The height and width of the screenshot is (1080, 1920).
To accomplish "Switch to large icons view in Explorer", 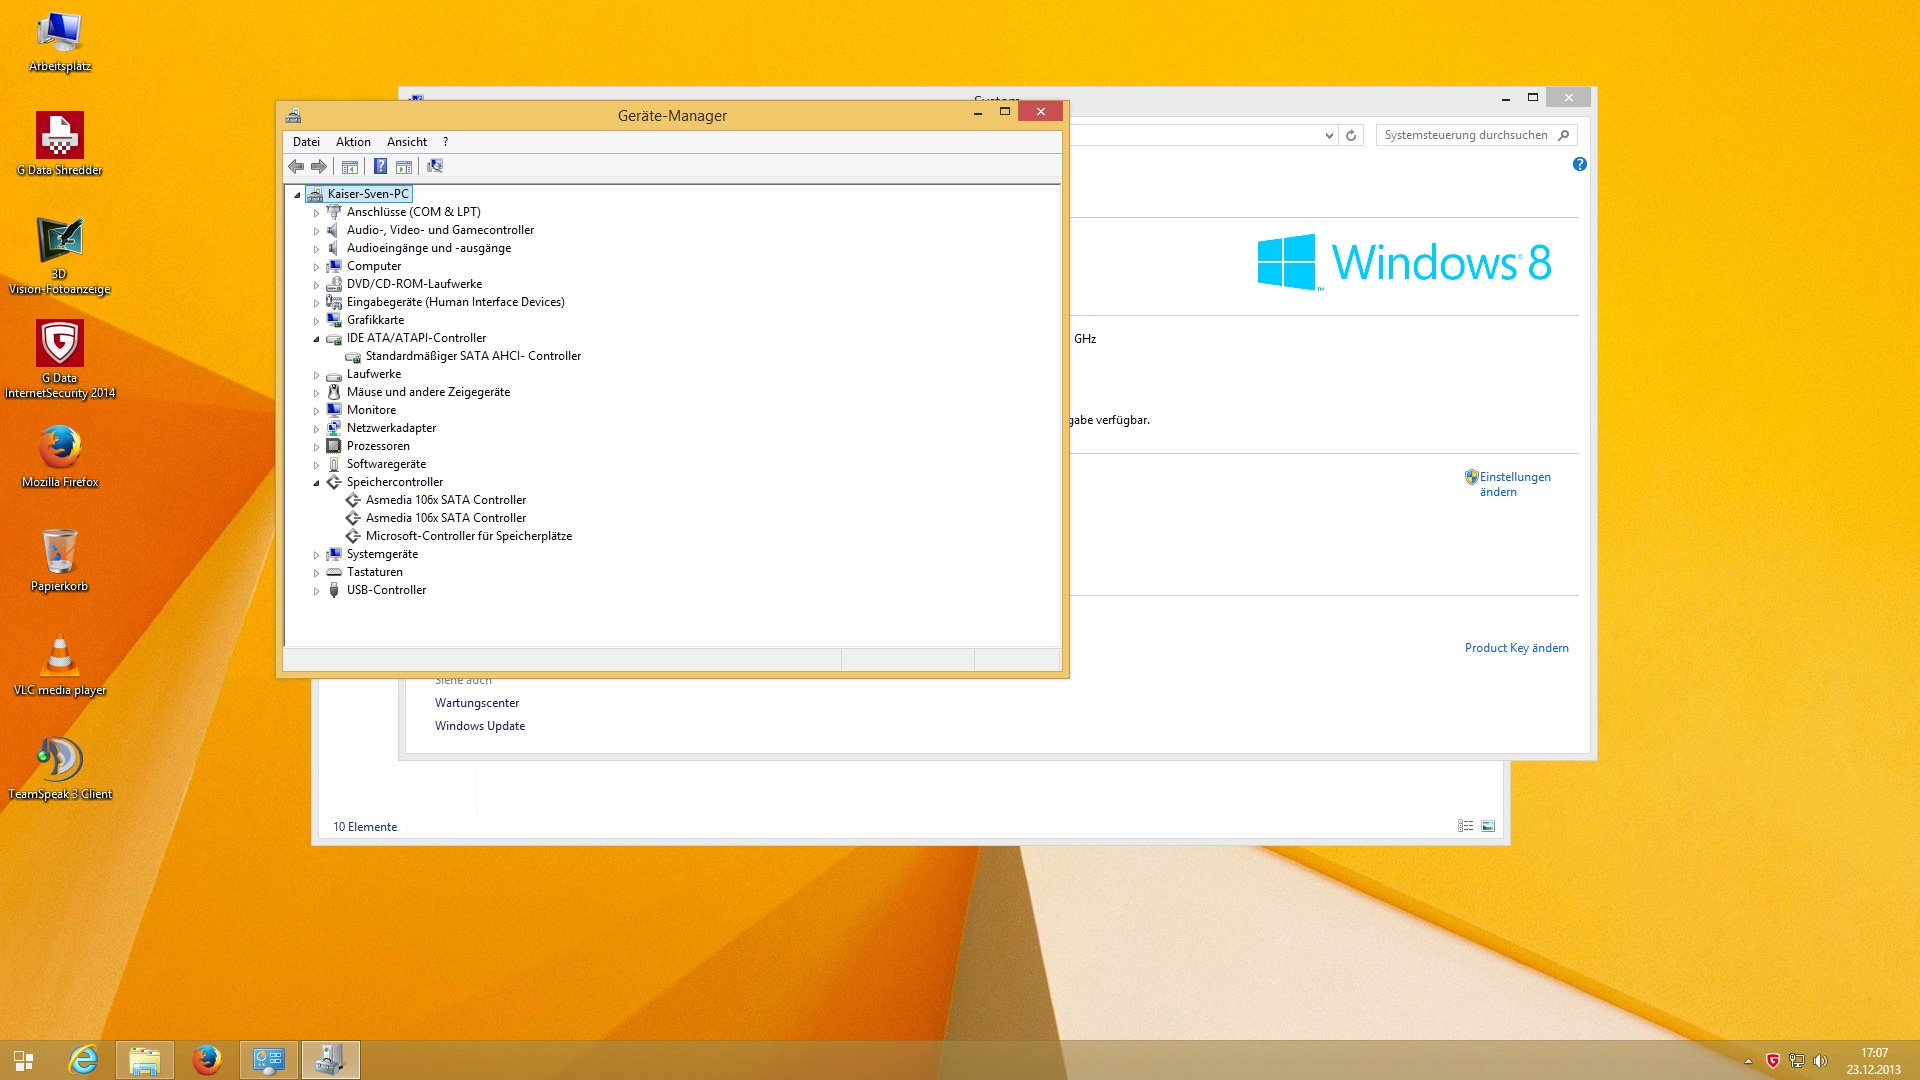I will tap(1488, 826).
